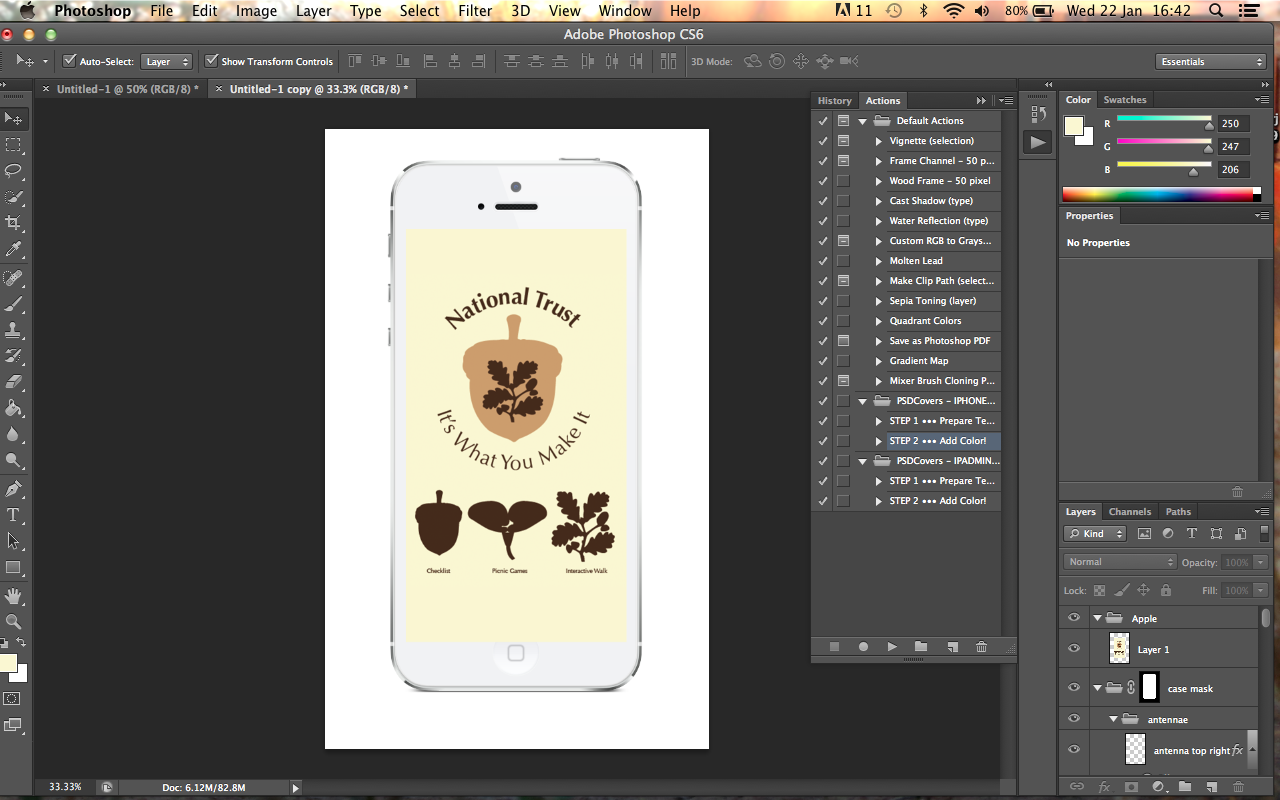This screenshot has width=1280, height=800.
Task: Collapse the Apple layer group
Action: pos(1097,618)
